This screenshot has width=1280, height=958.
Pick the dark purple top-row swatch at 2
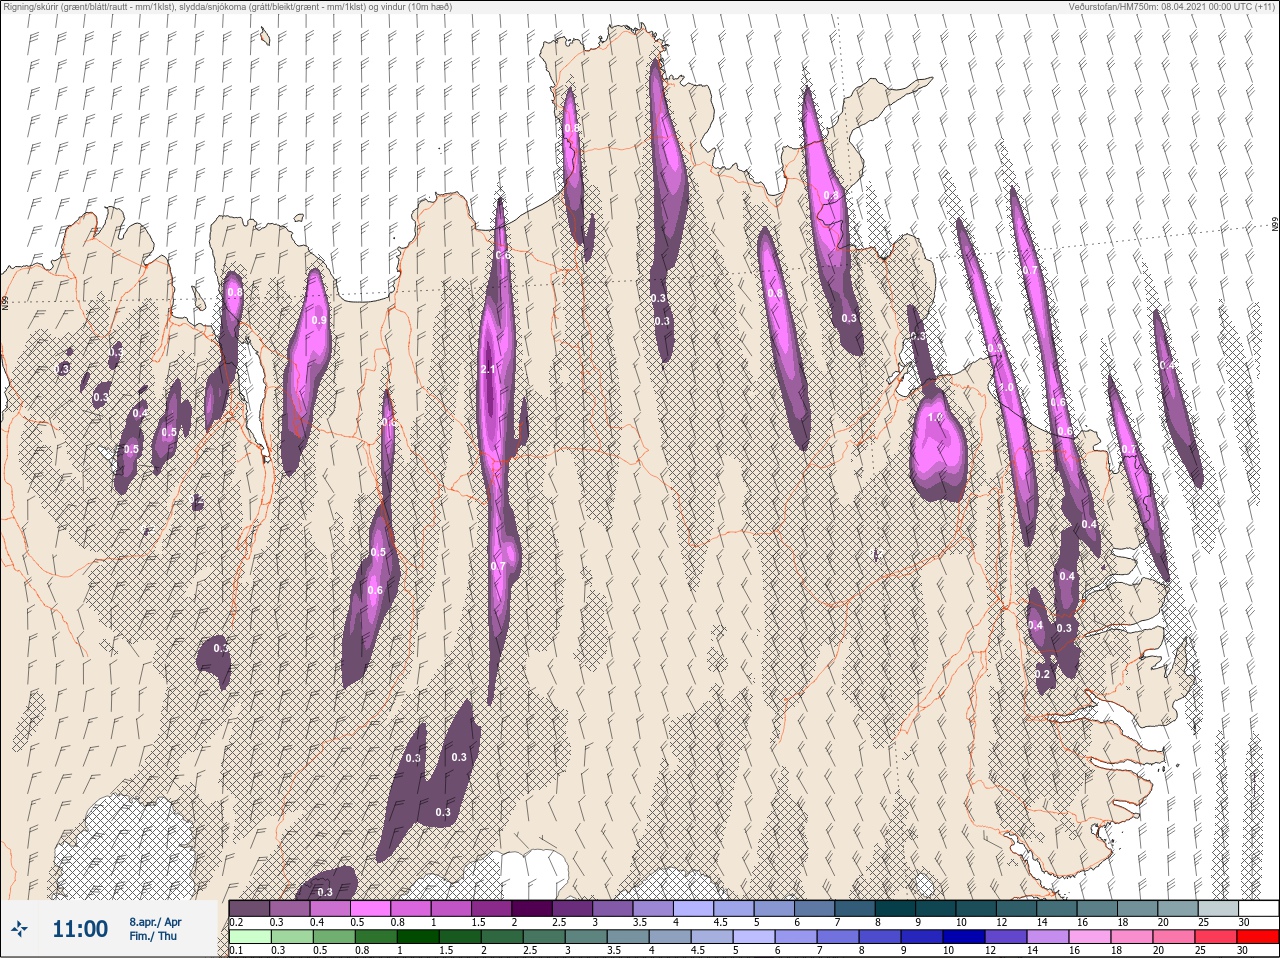click(x=532, y=908)
